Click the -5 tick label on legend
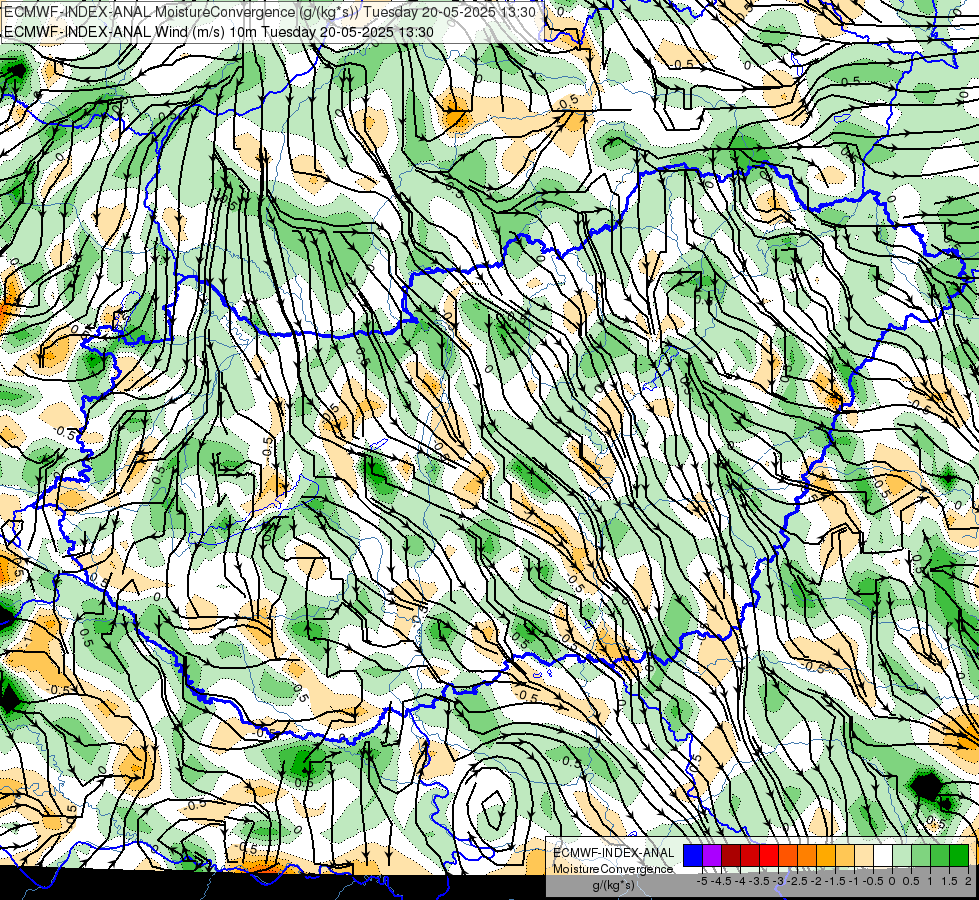979x900 pixels. click(x=702, y=881)
